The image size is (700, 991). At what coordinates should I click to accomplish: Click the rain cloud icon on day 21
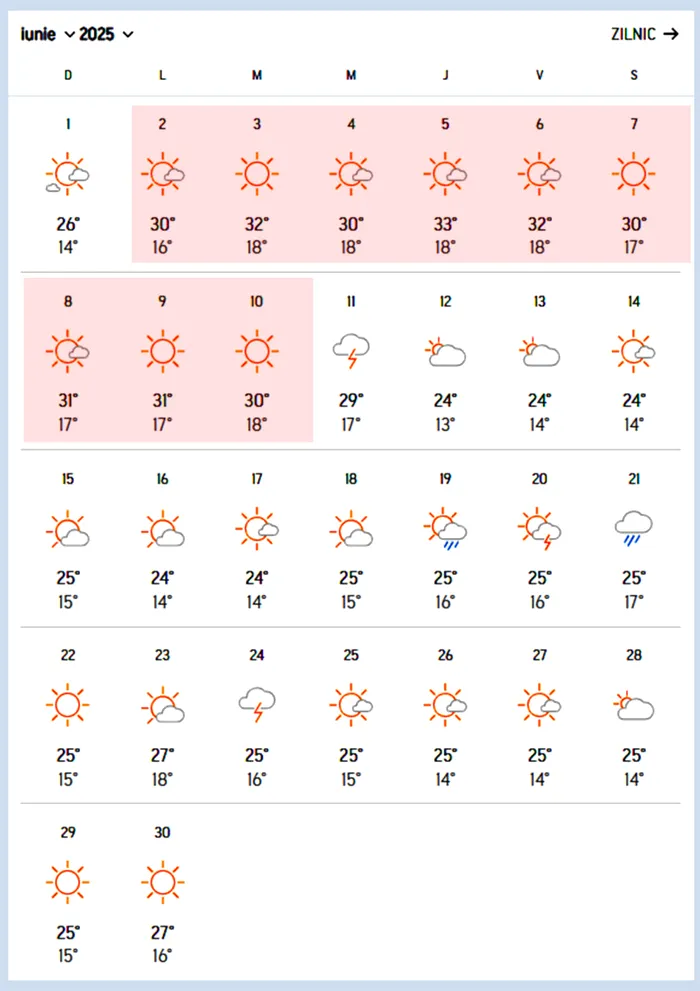(634, 528)
